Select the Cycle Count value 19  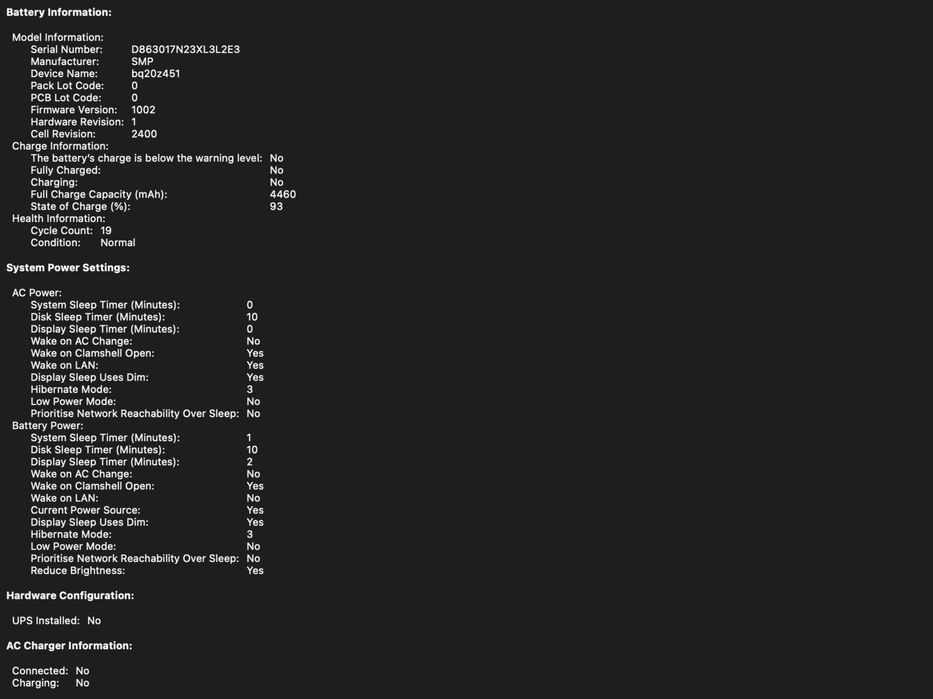(106, 231)
